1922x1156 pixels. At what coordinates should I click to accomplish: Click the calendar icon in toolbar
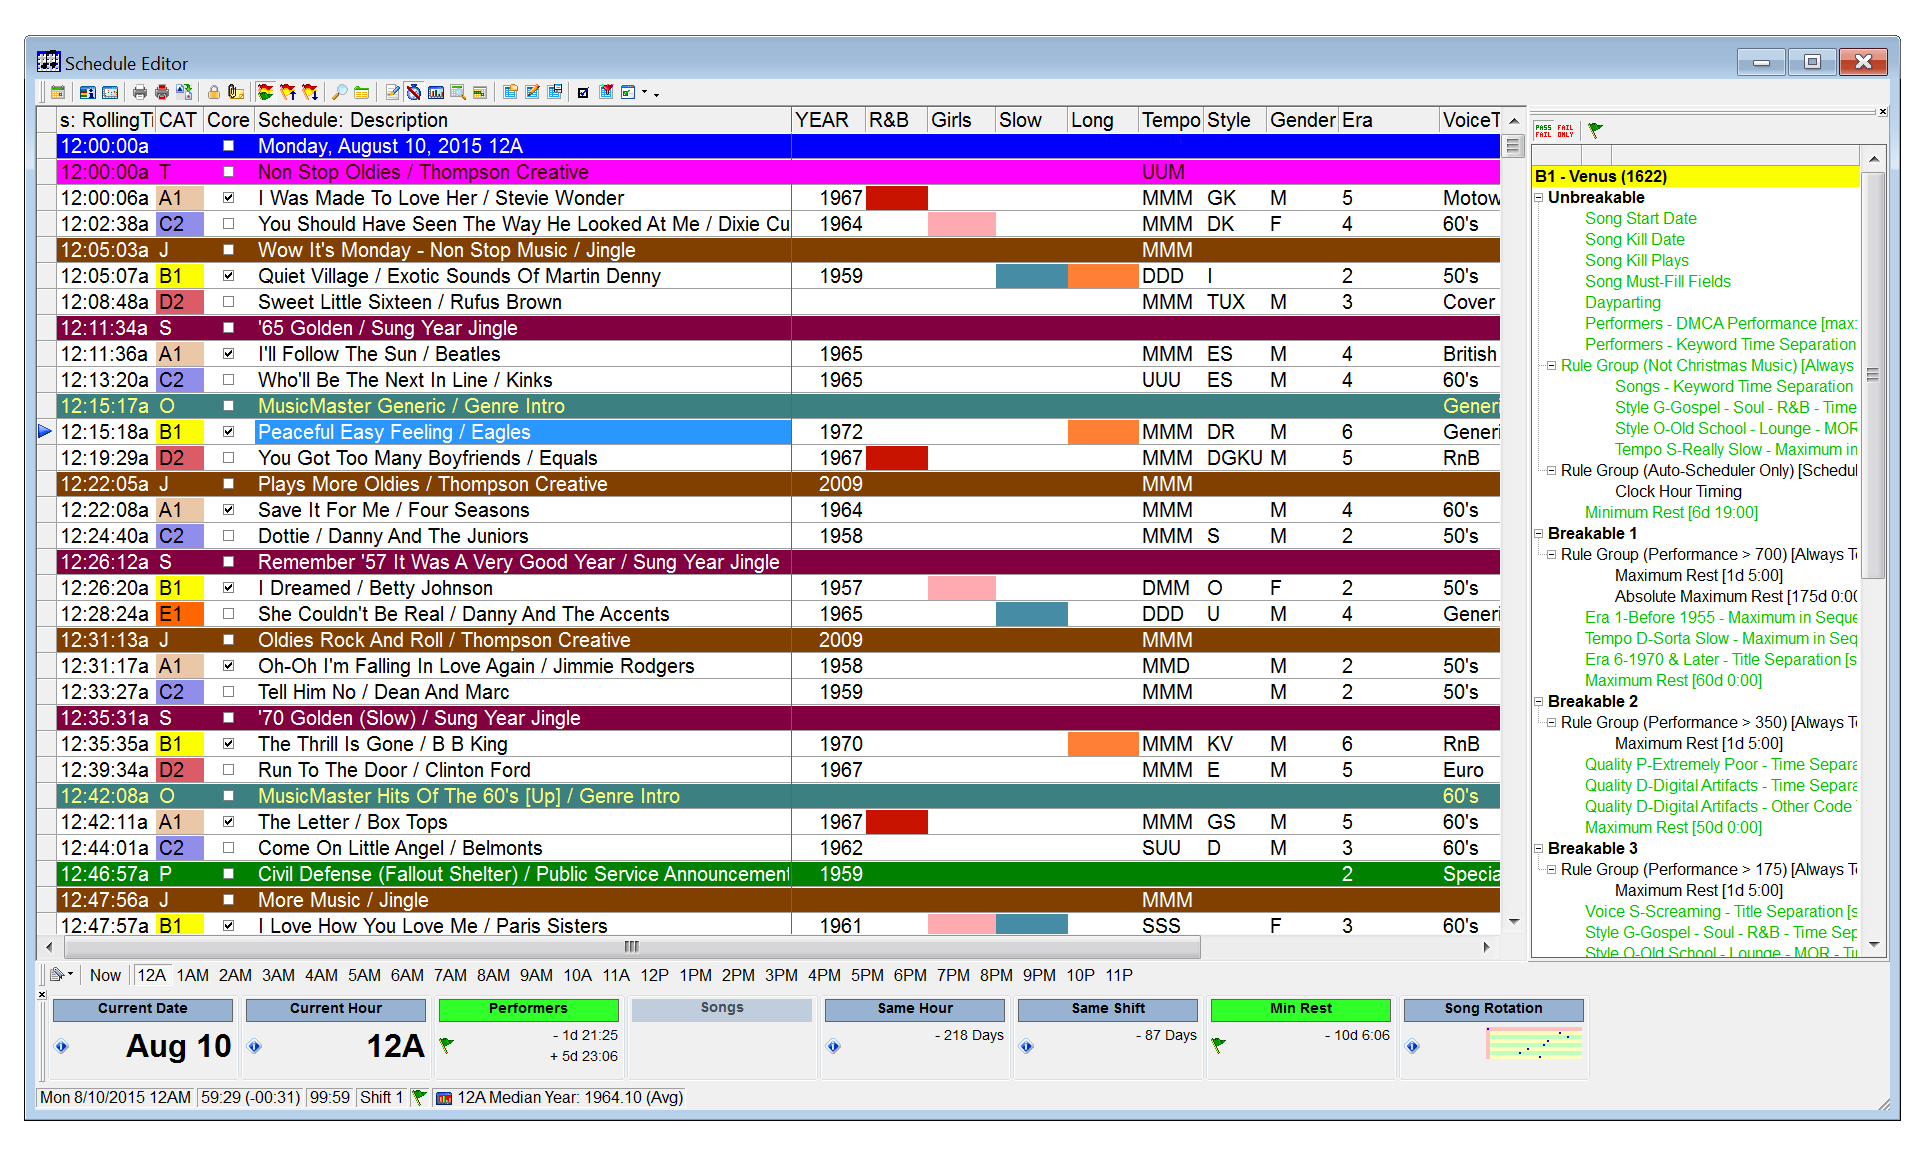[58, 92]
